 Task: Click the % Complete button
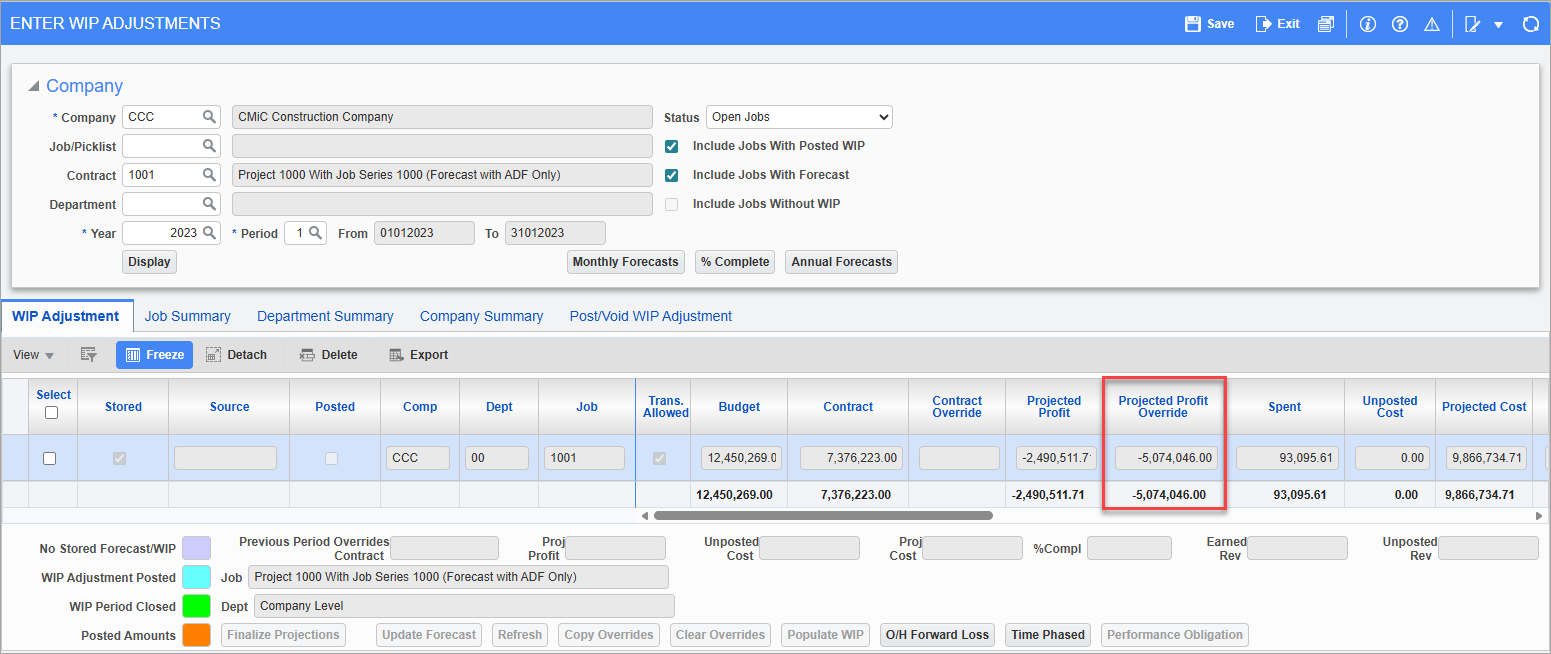pyautogui.click(x=735, y=262)
